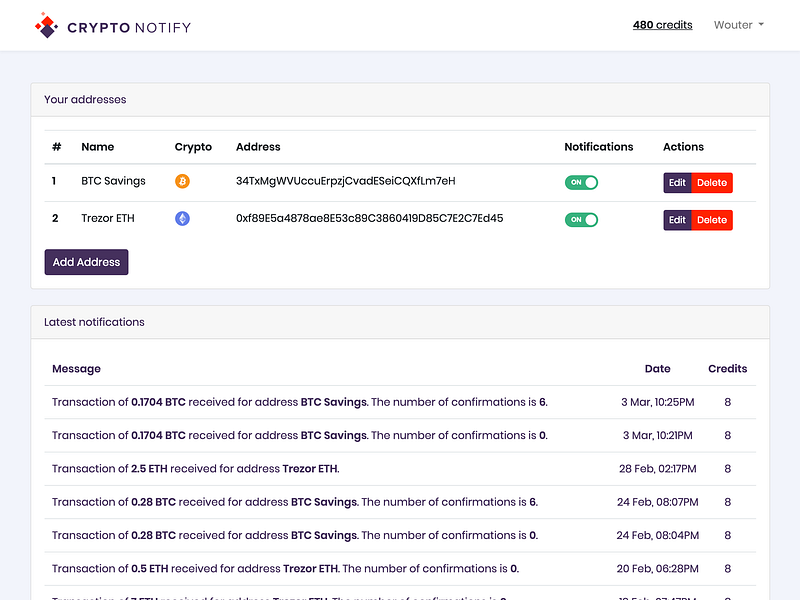Turn off notifications for Trezor ETH
This screenshot has width=800, height=600.
(581, 219)
